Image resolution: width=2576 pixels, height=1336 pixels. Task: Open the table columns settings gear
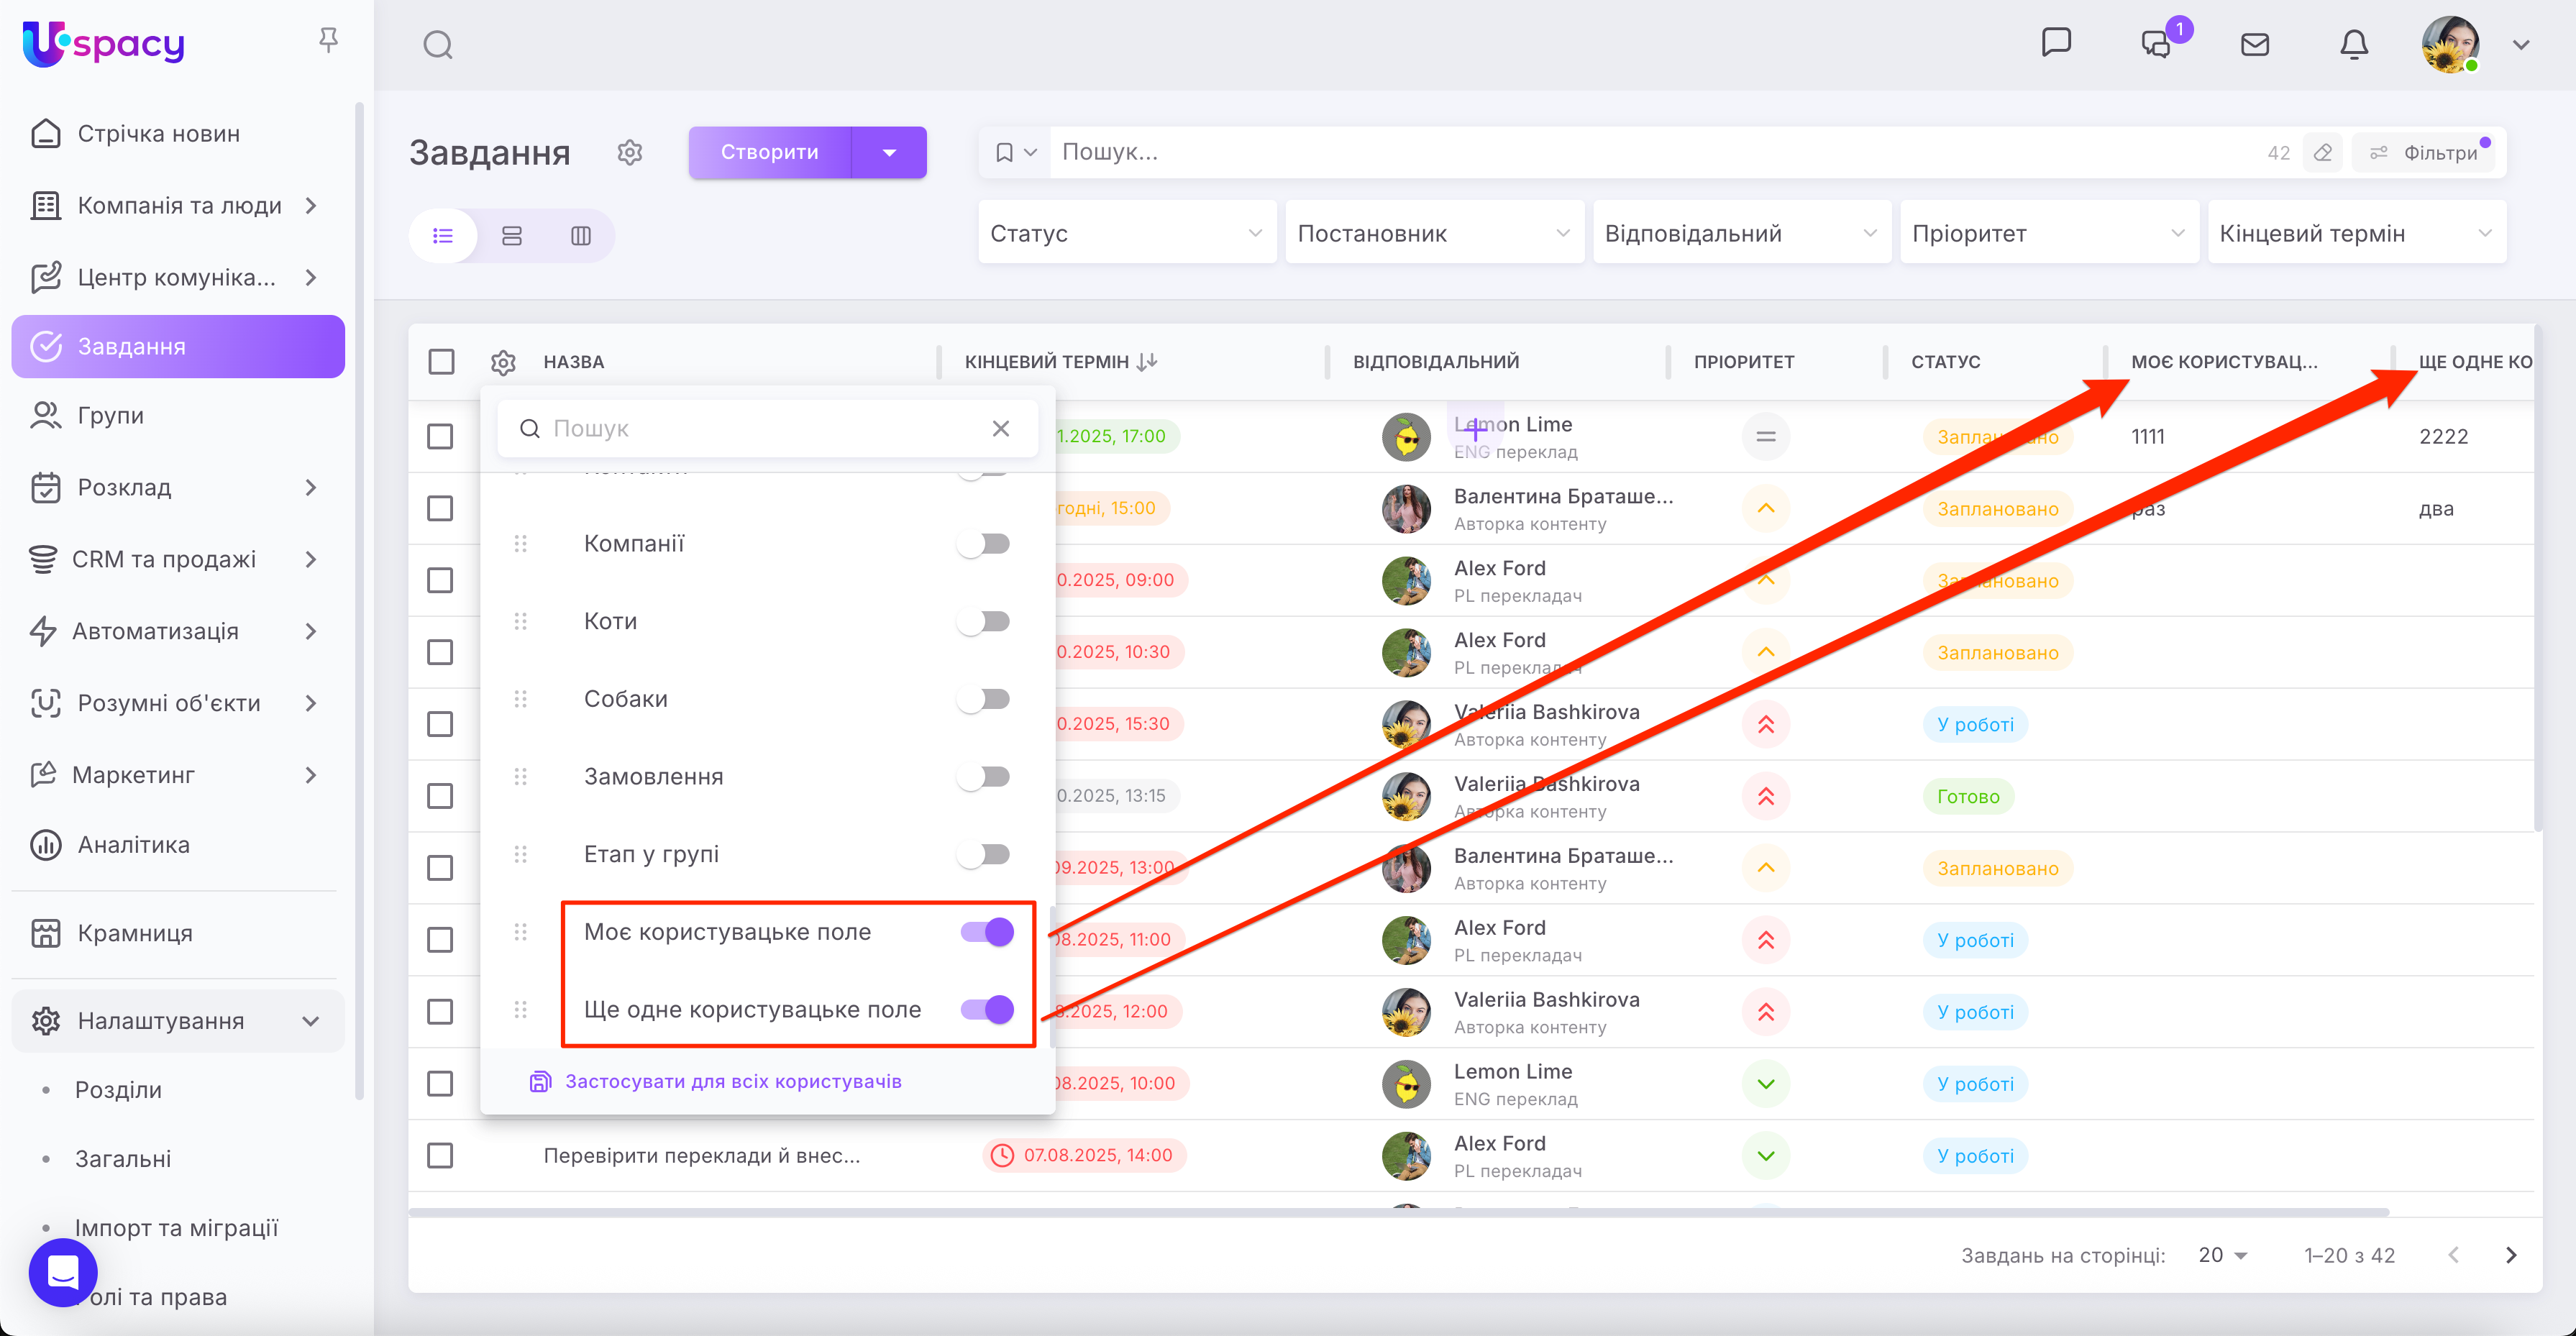click(503, 362)
